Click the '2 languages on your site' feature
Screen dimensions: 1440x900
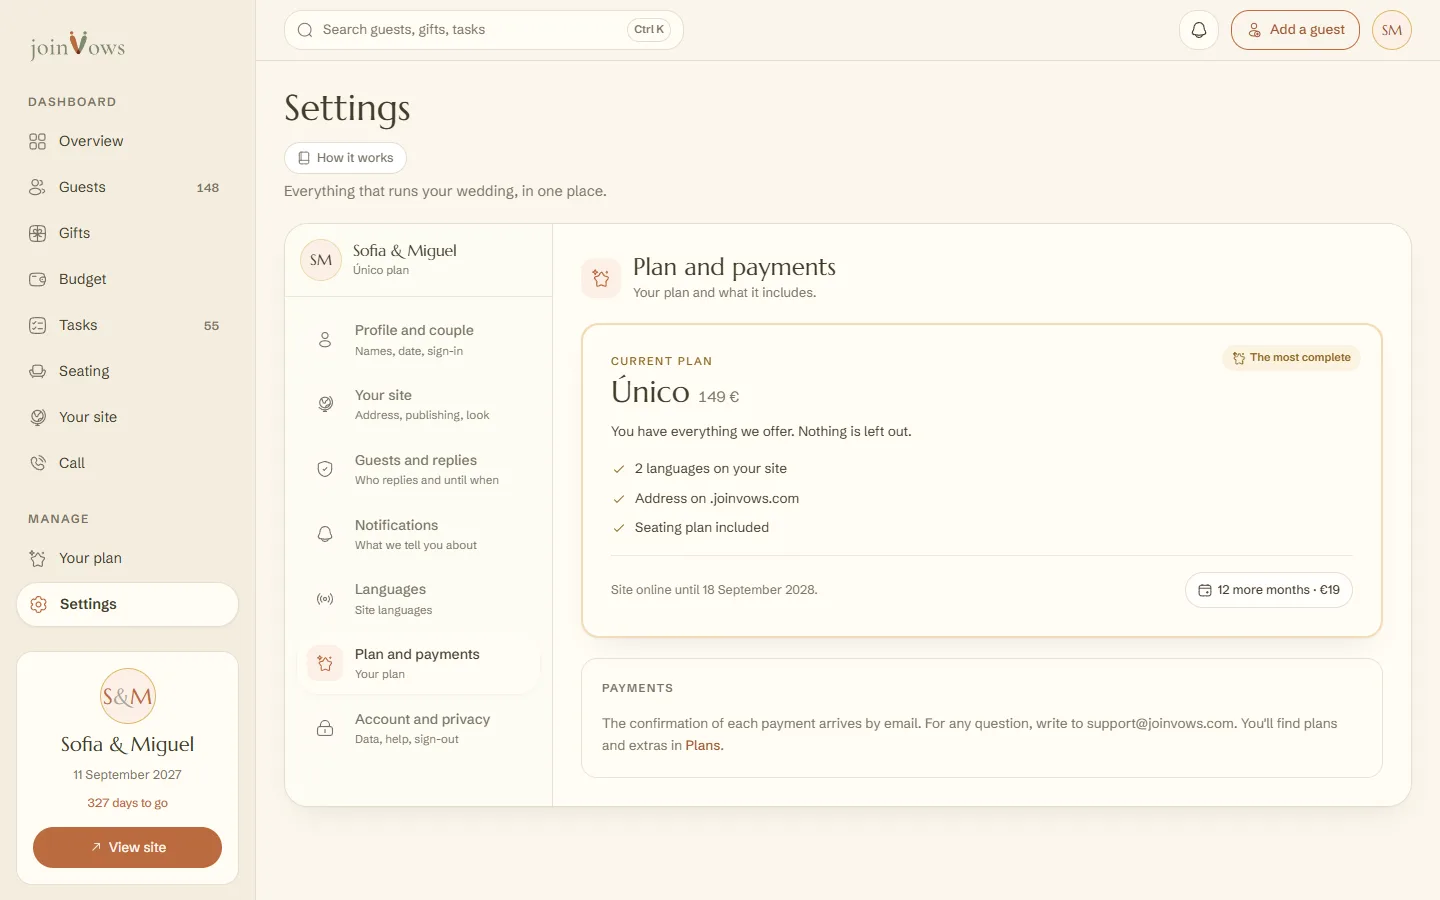click(x=711, y=469)
